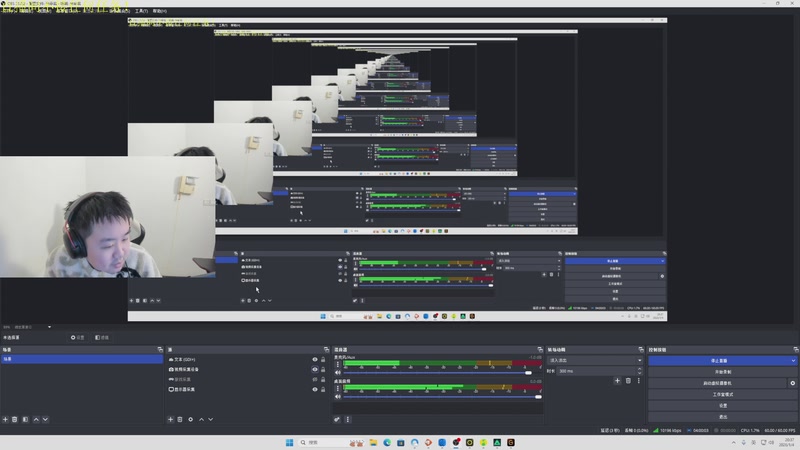
Task: Remove the selected scene with the trash icon
Action: tap(15, 419)
